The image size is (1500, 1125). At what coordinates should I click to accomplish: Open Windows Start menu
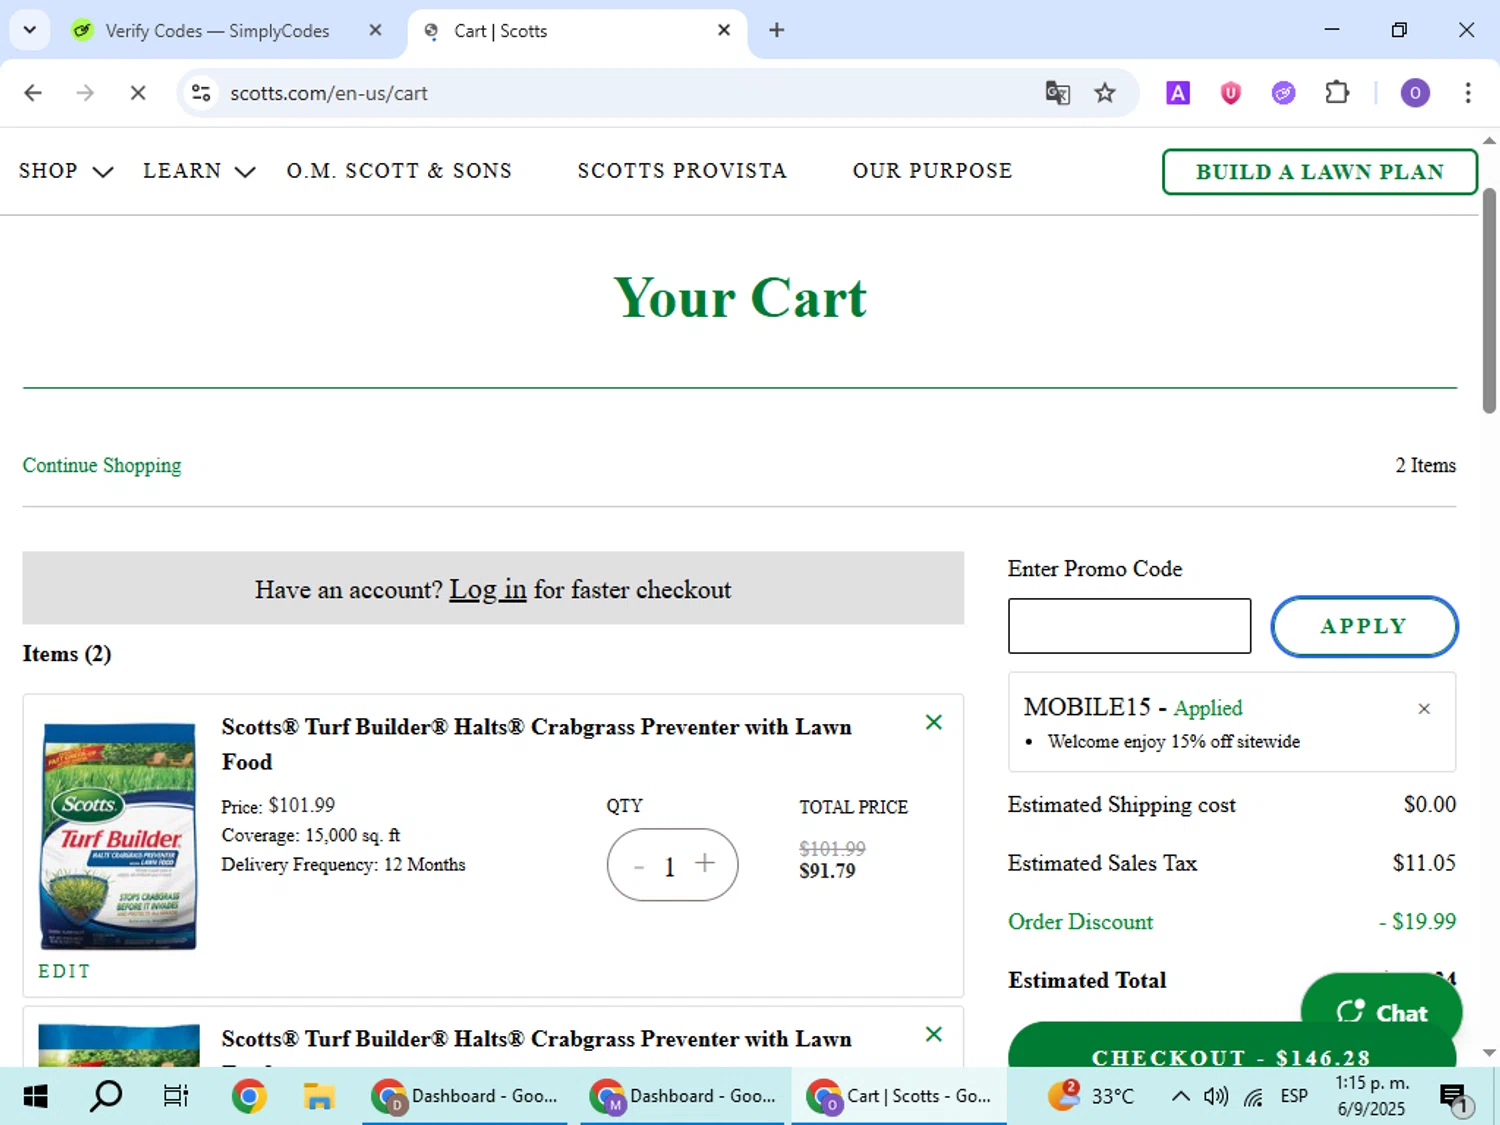point(35,1096)
